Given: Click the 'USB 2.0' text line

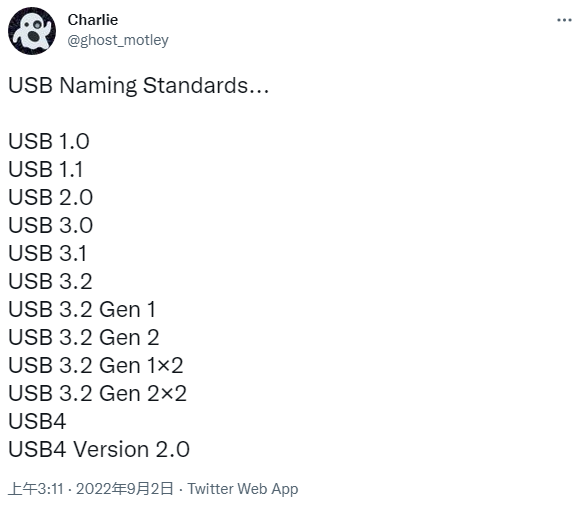Looking at the screenshot, I should click(51, 197).
